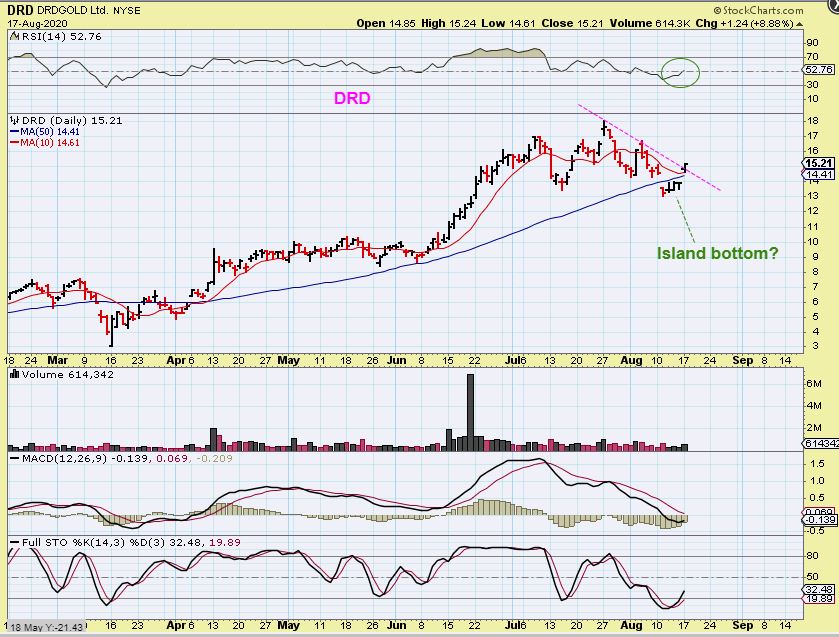Click the 19.89 stochastic tag on right axis
839x637 pixels.
818,598
